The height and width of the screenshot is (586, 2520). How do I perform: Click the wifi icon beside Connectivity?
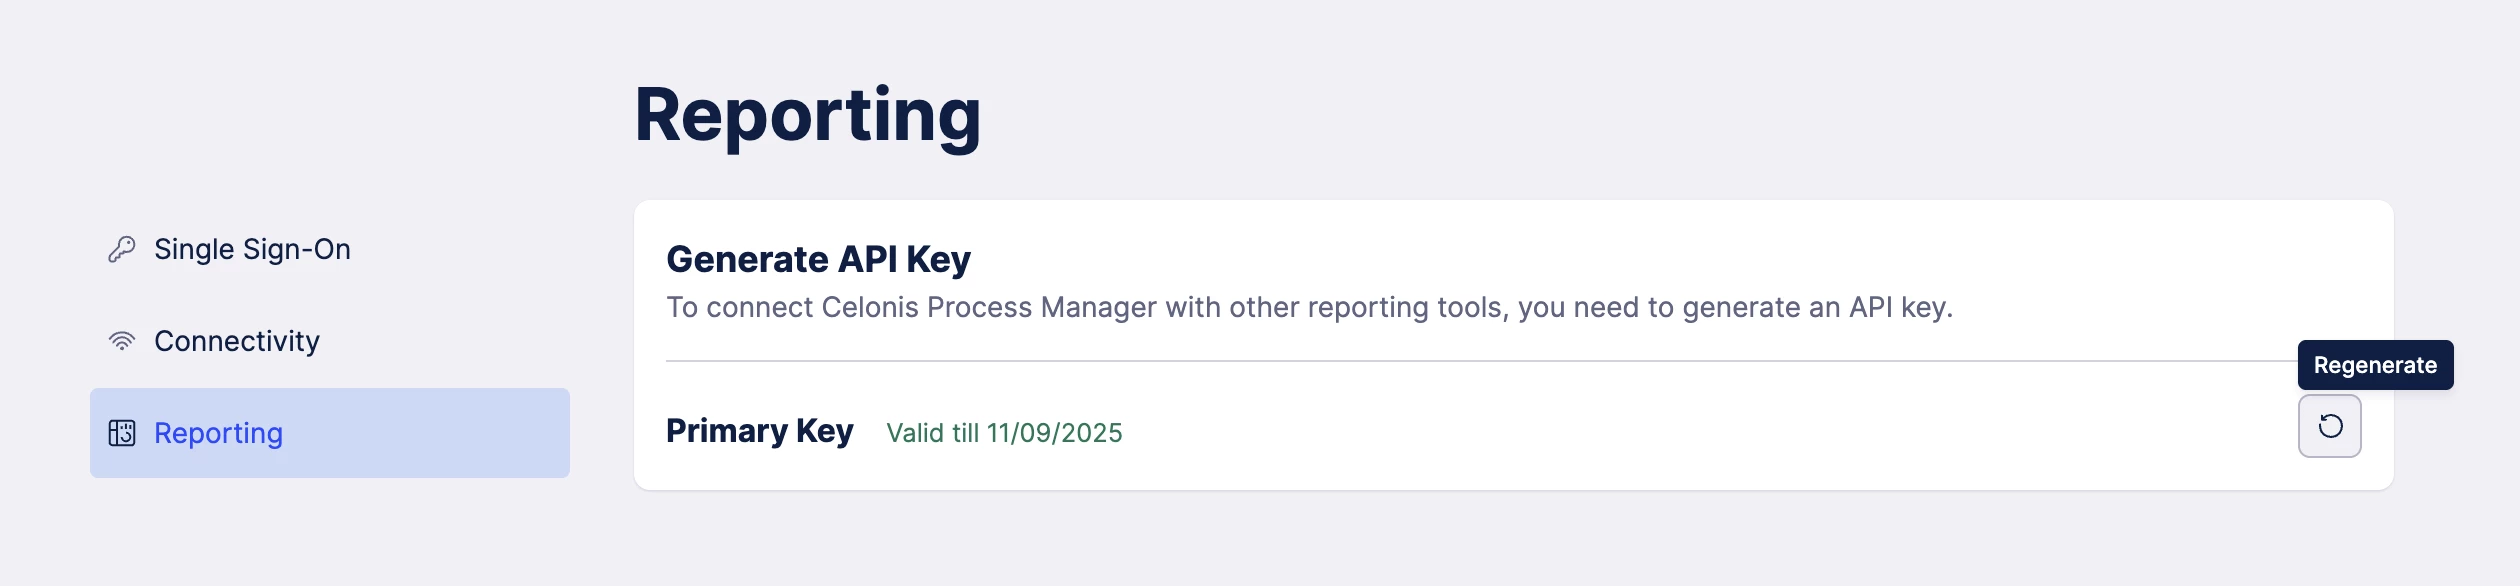(121, 341)
